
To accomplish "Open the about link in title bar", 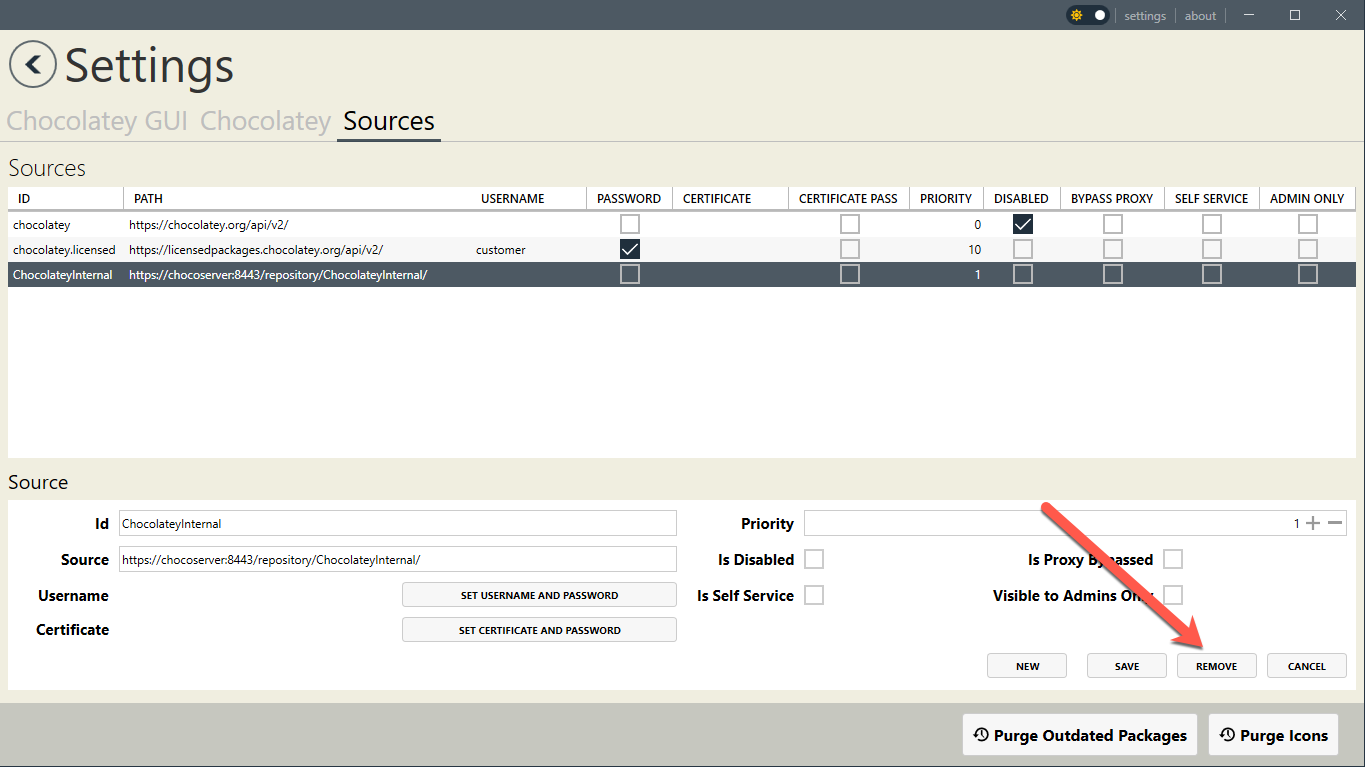I will pyautogui.click(x=1200, y=15).
